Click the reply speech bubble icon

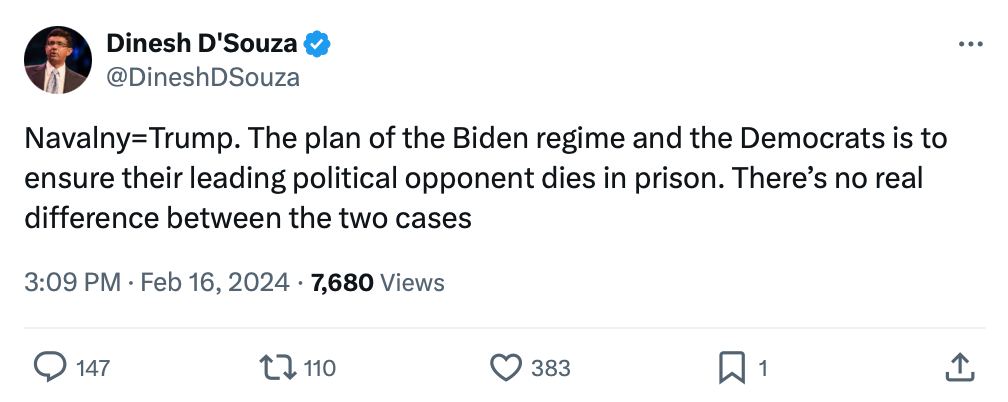49,368
